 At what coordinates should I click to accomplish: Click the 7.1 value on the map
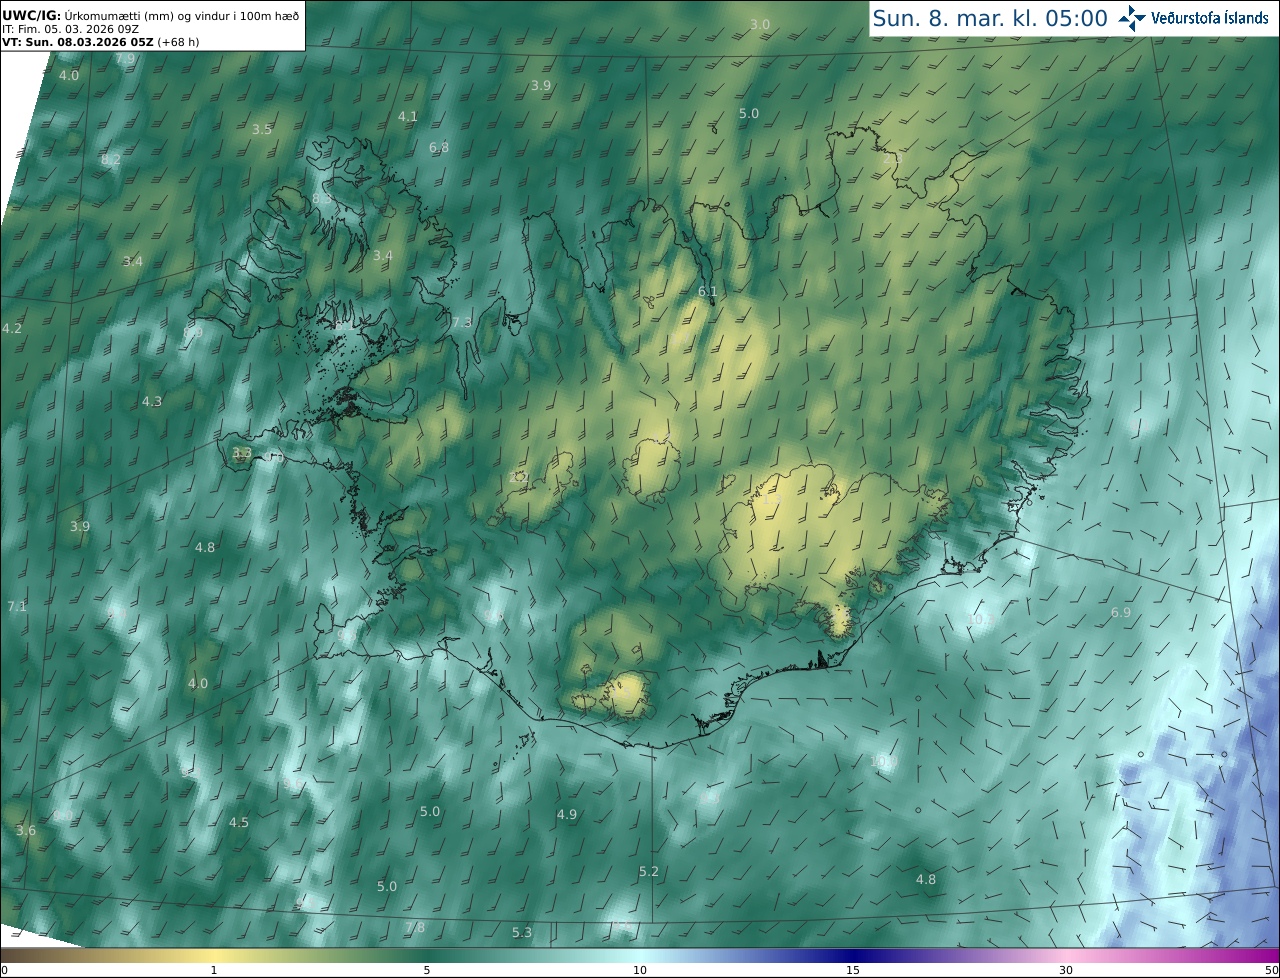(x=17, y=606)
